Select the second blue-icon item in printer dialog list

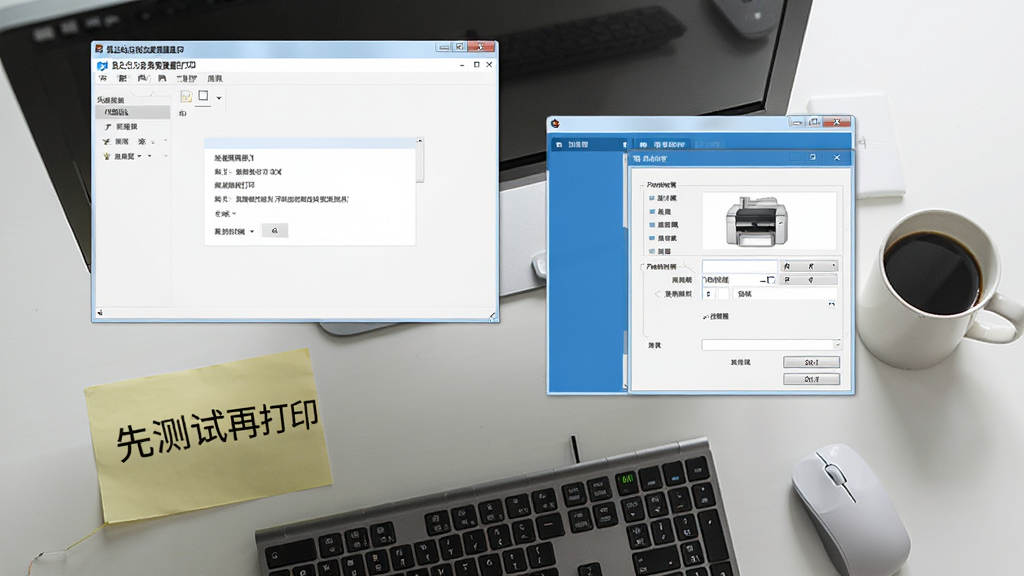(x=660, y=212)
